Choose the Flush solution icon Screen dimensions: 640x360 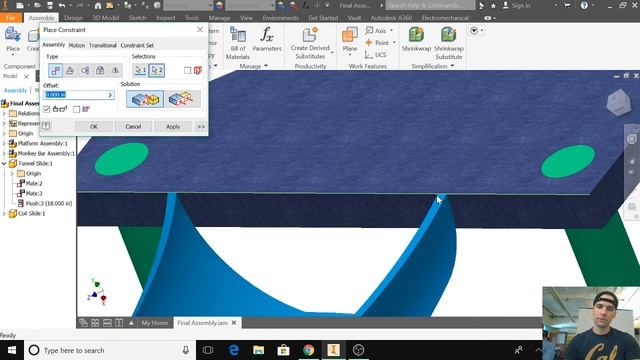click(182, 99)
